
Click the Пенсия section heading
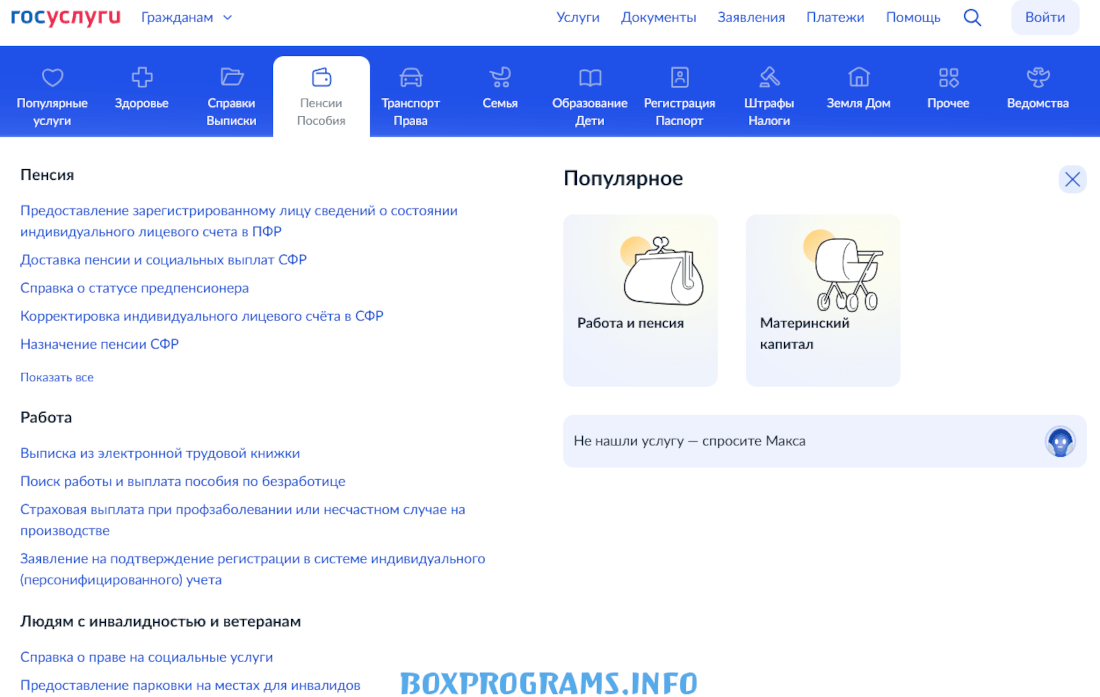47,175
